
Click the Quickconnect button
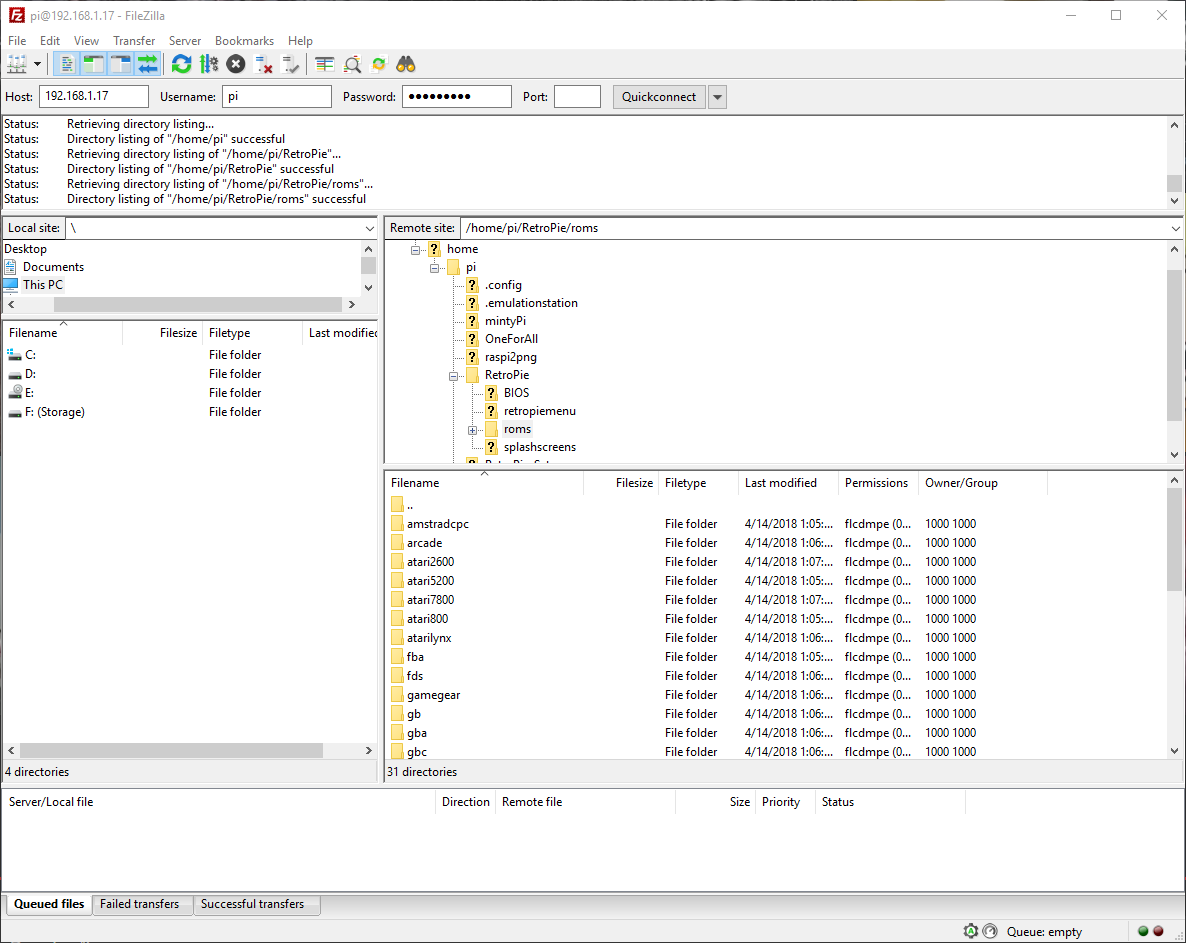pos(659,97)
